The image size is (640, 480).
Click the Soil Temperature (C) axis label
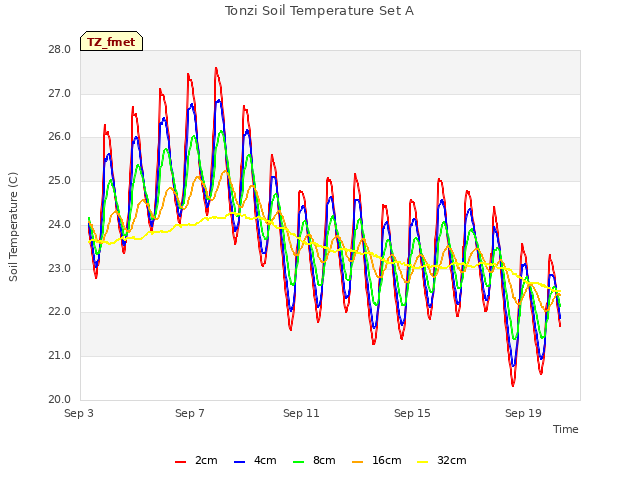click(x=13, y=227)
